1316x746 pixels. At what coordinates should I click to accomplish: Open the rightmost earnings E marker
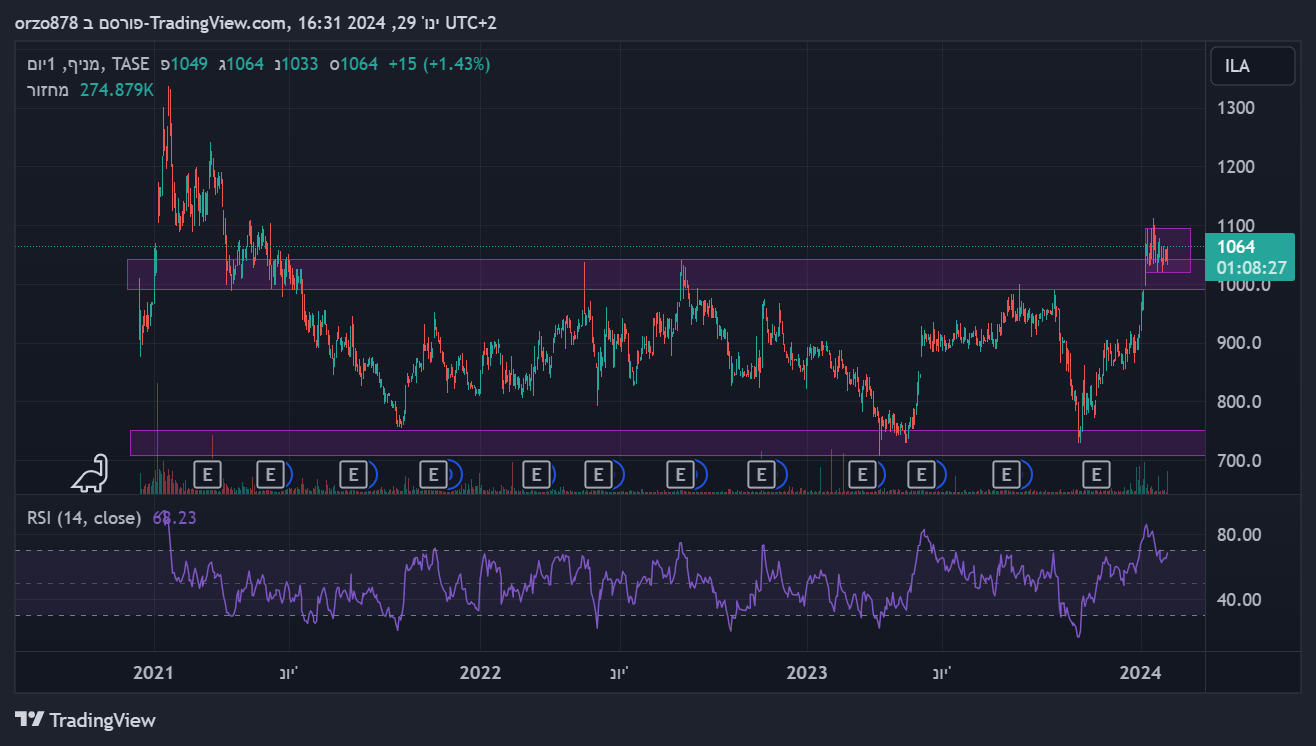[1097, 473]
